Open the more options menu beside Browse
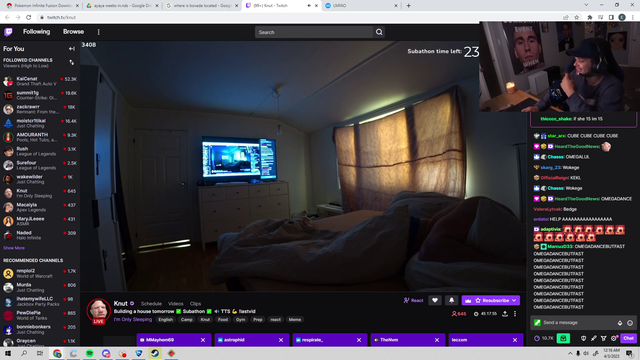This screenshot has height=360, width=640. [98, 32]
